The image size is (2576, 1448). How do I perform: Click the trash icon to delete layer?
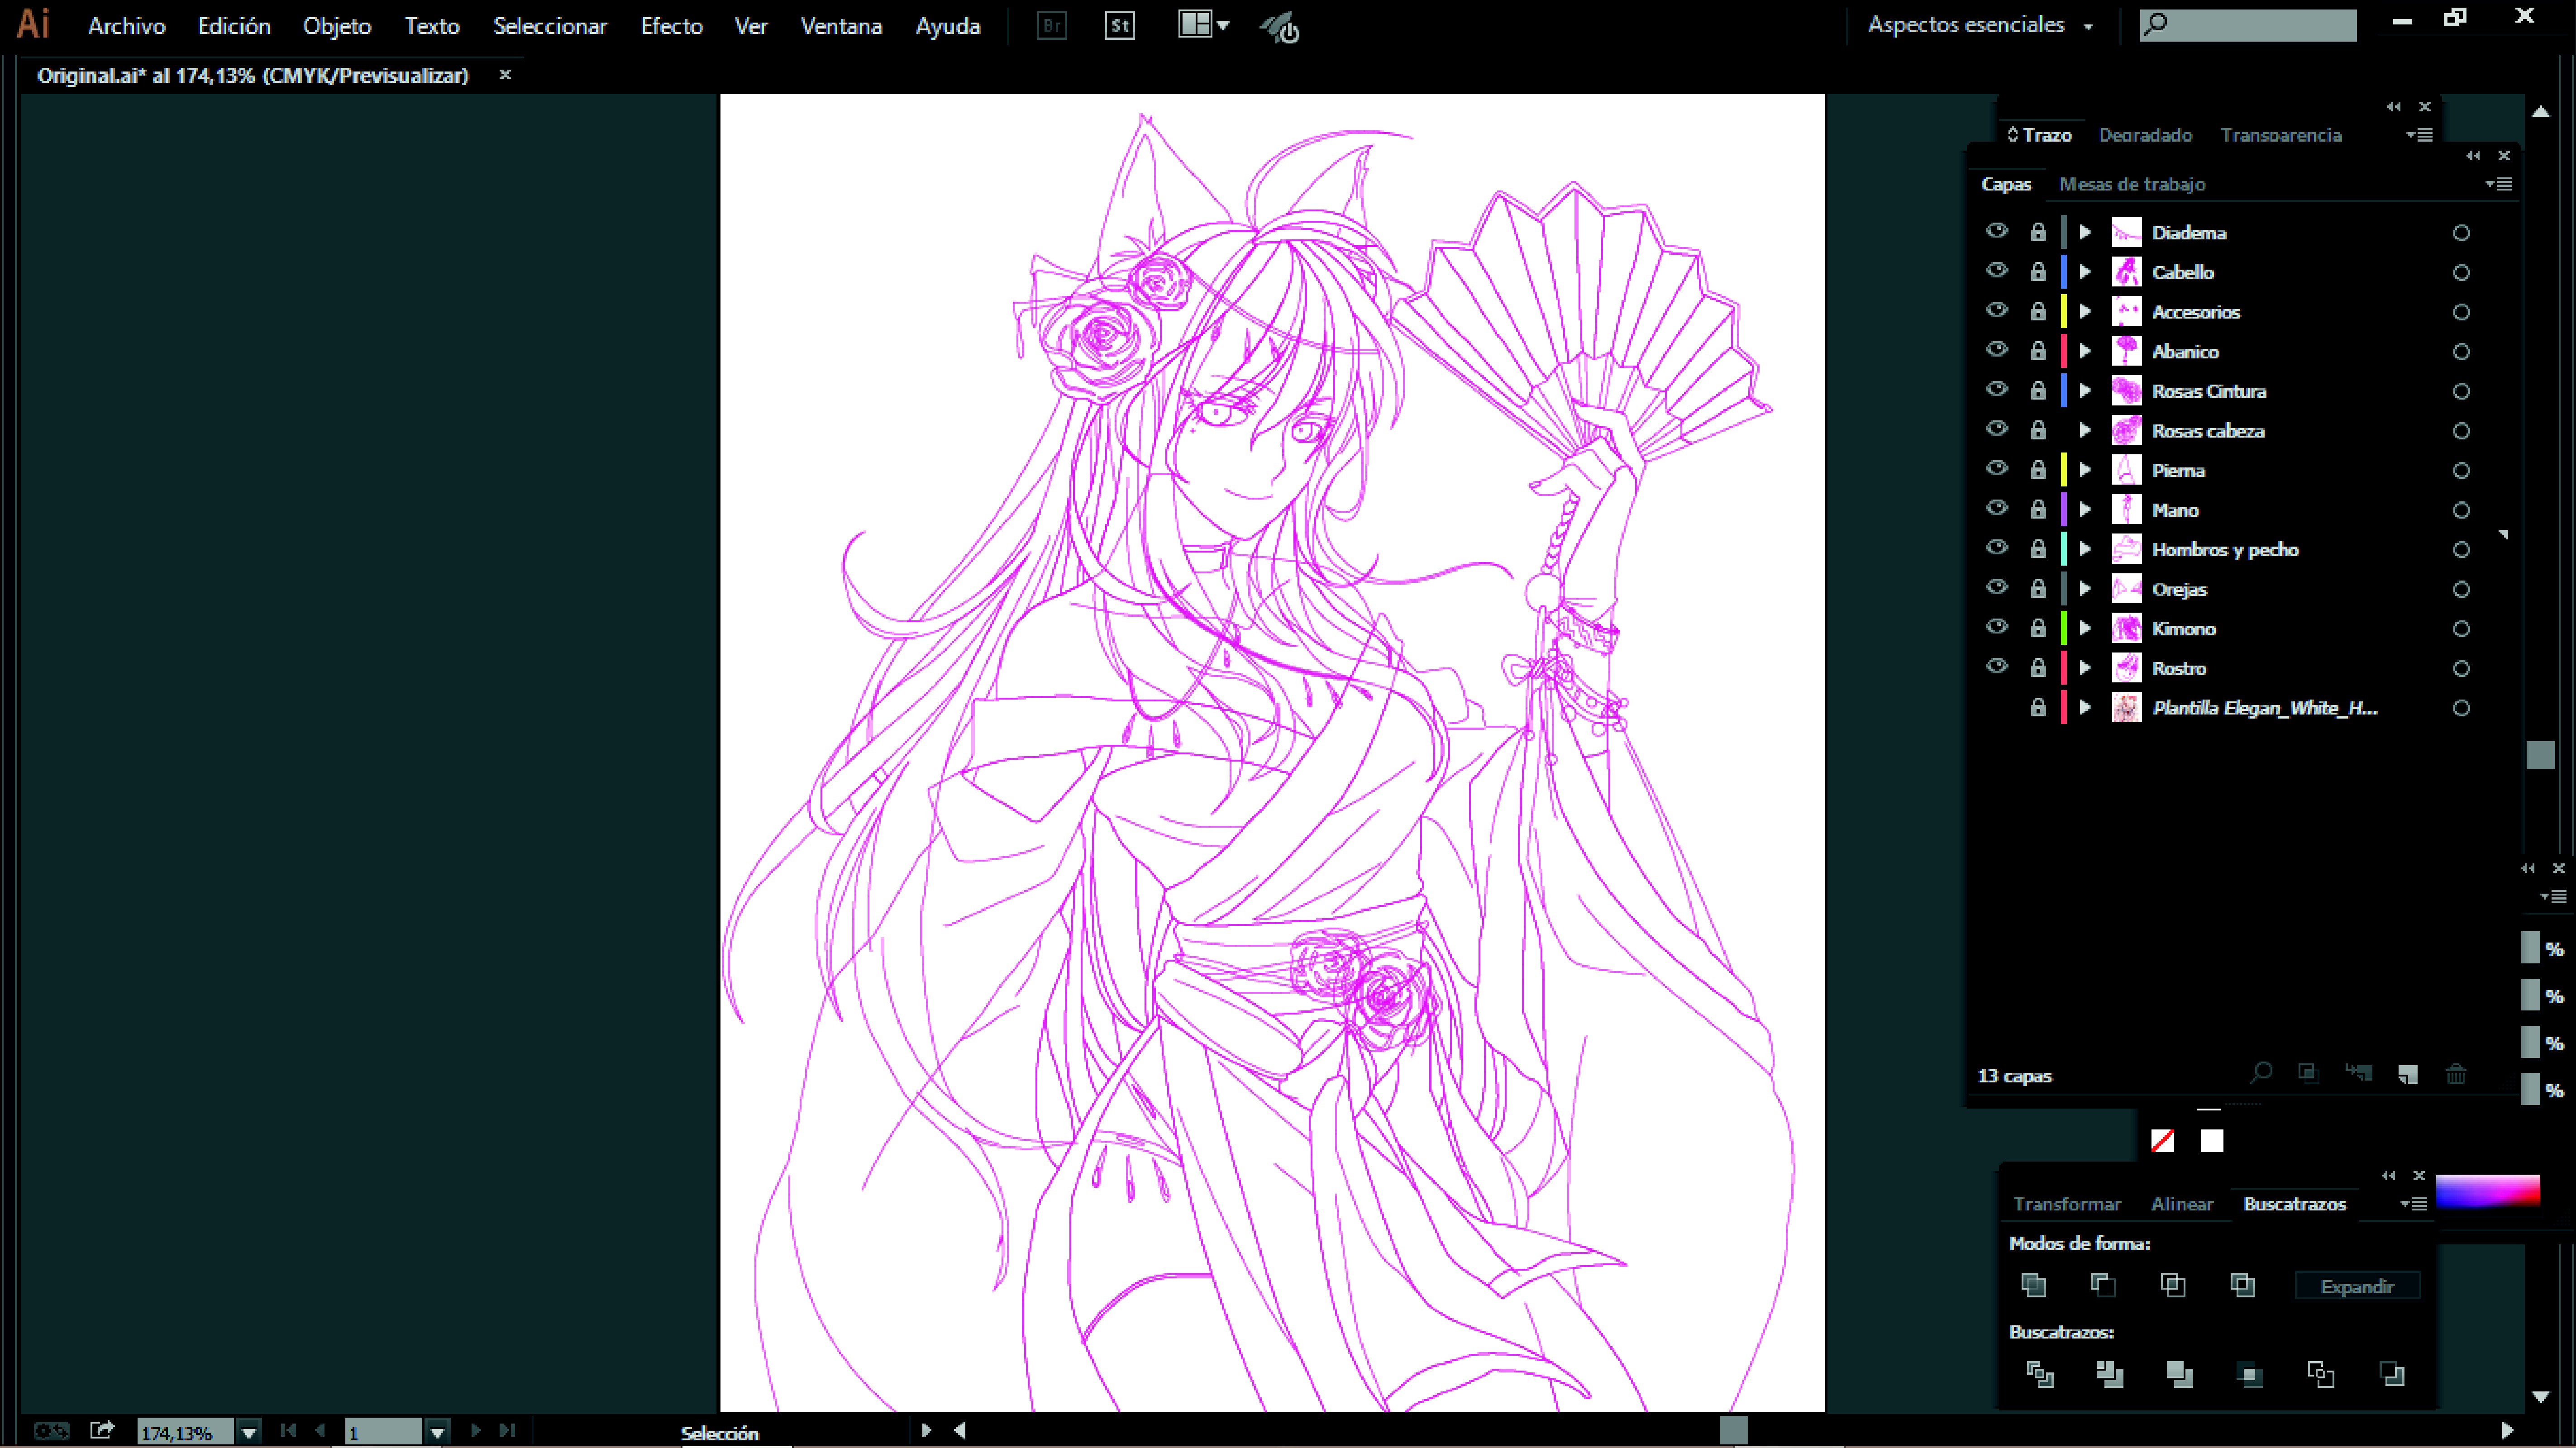2456,1074
